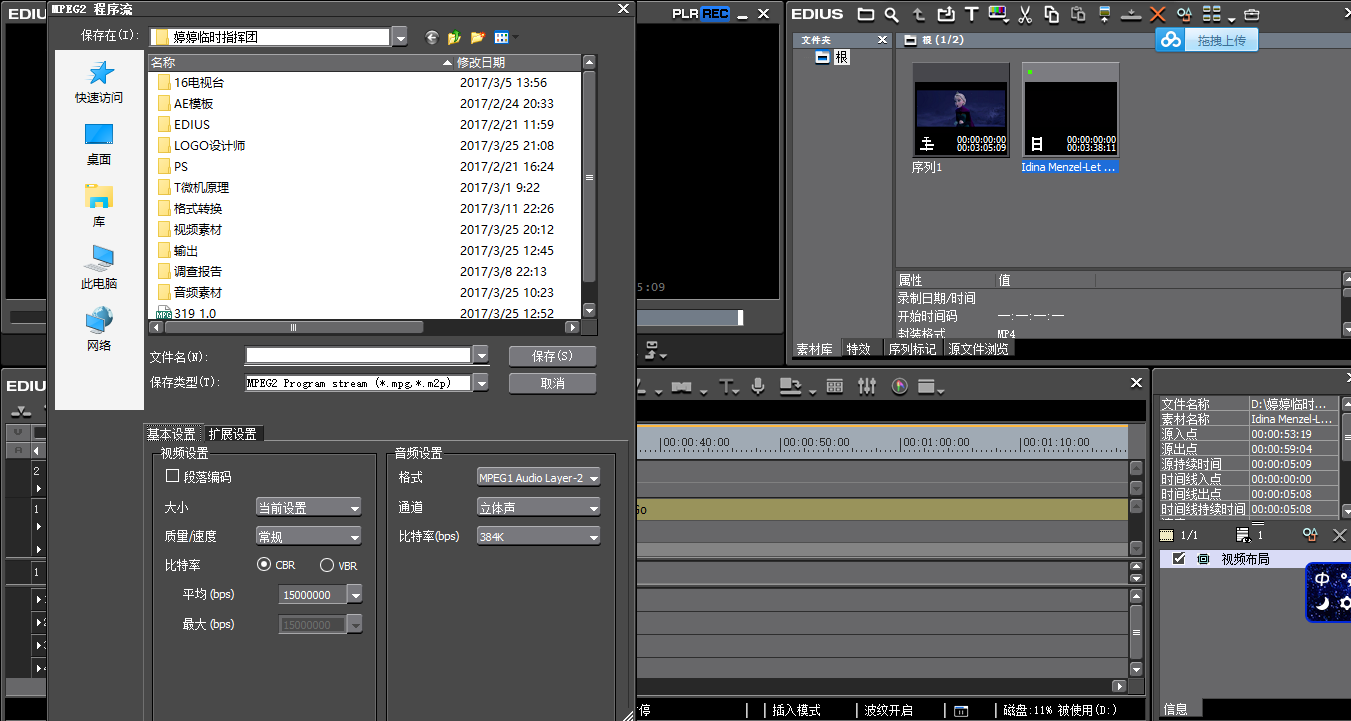Switch to the 素材库 tab
Image resolution: width=1351 pixels, height=721 pixels.
[815, 349]
